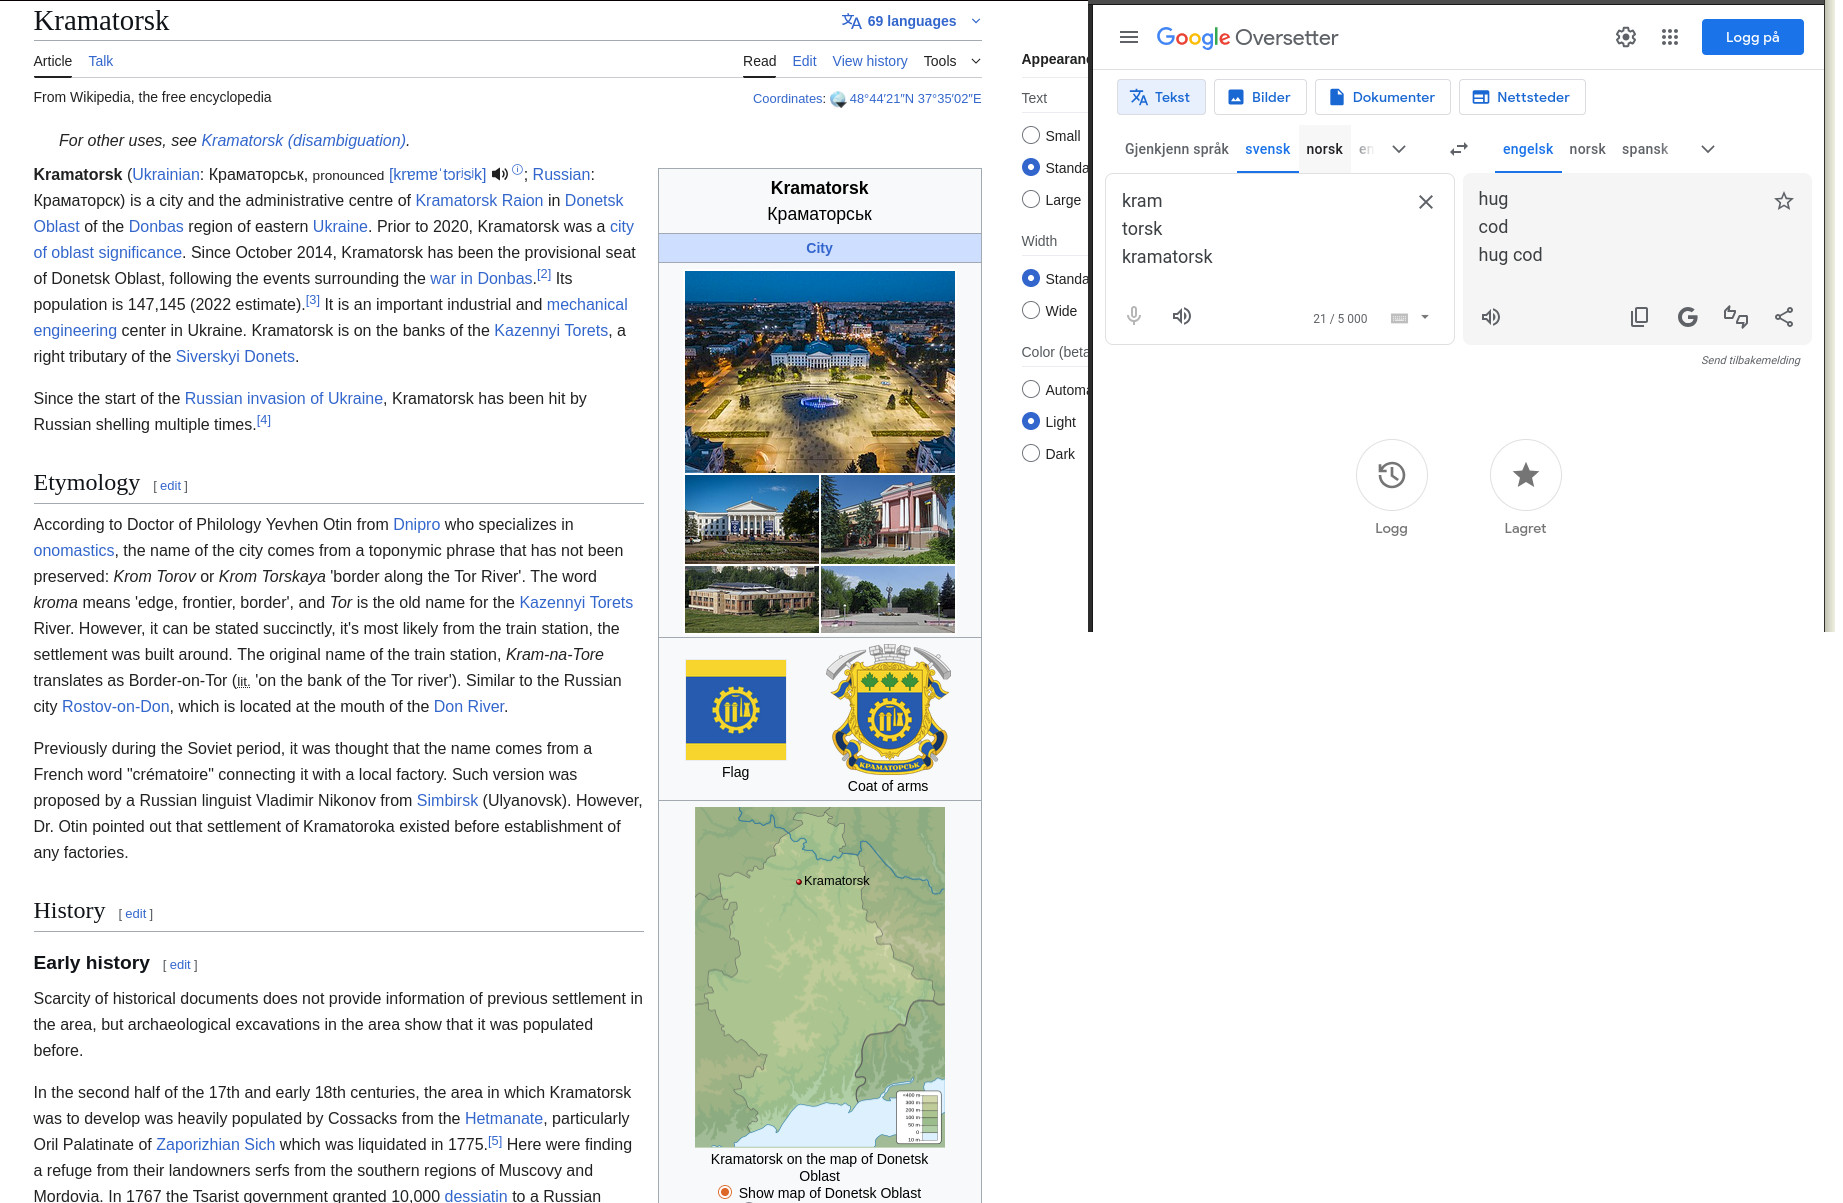Open Google Translate hamburger main menu
Image resolution: width=1843 pixels, height=1203 pixels.
pos(1129,37)
